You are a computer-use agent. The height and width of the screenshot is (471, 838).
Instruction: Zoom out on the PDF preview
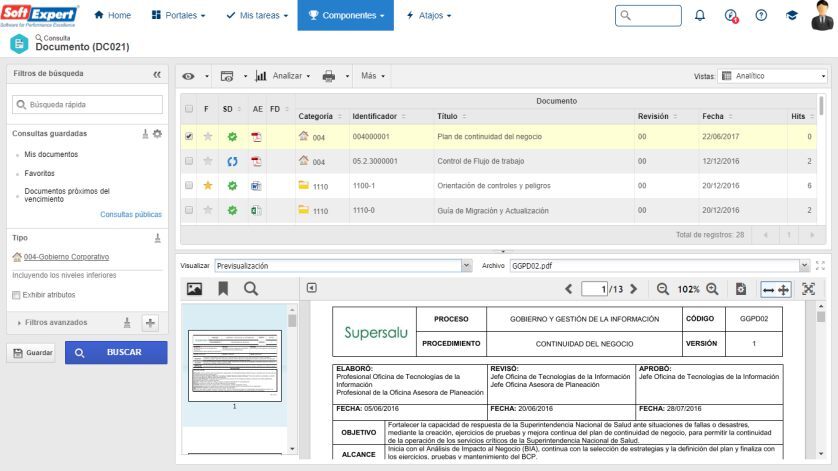click(662, 288)
